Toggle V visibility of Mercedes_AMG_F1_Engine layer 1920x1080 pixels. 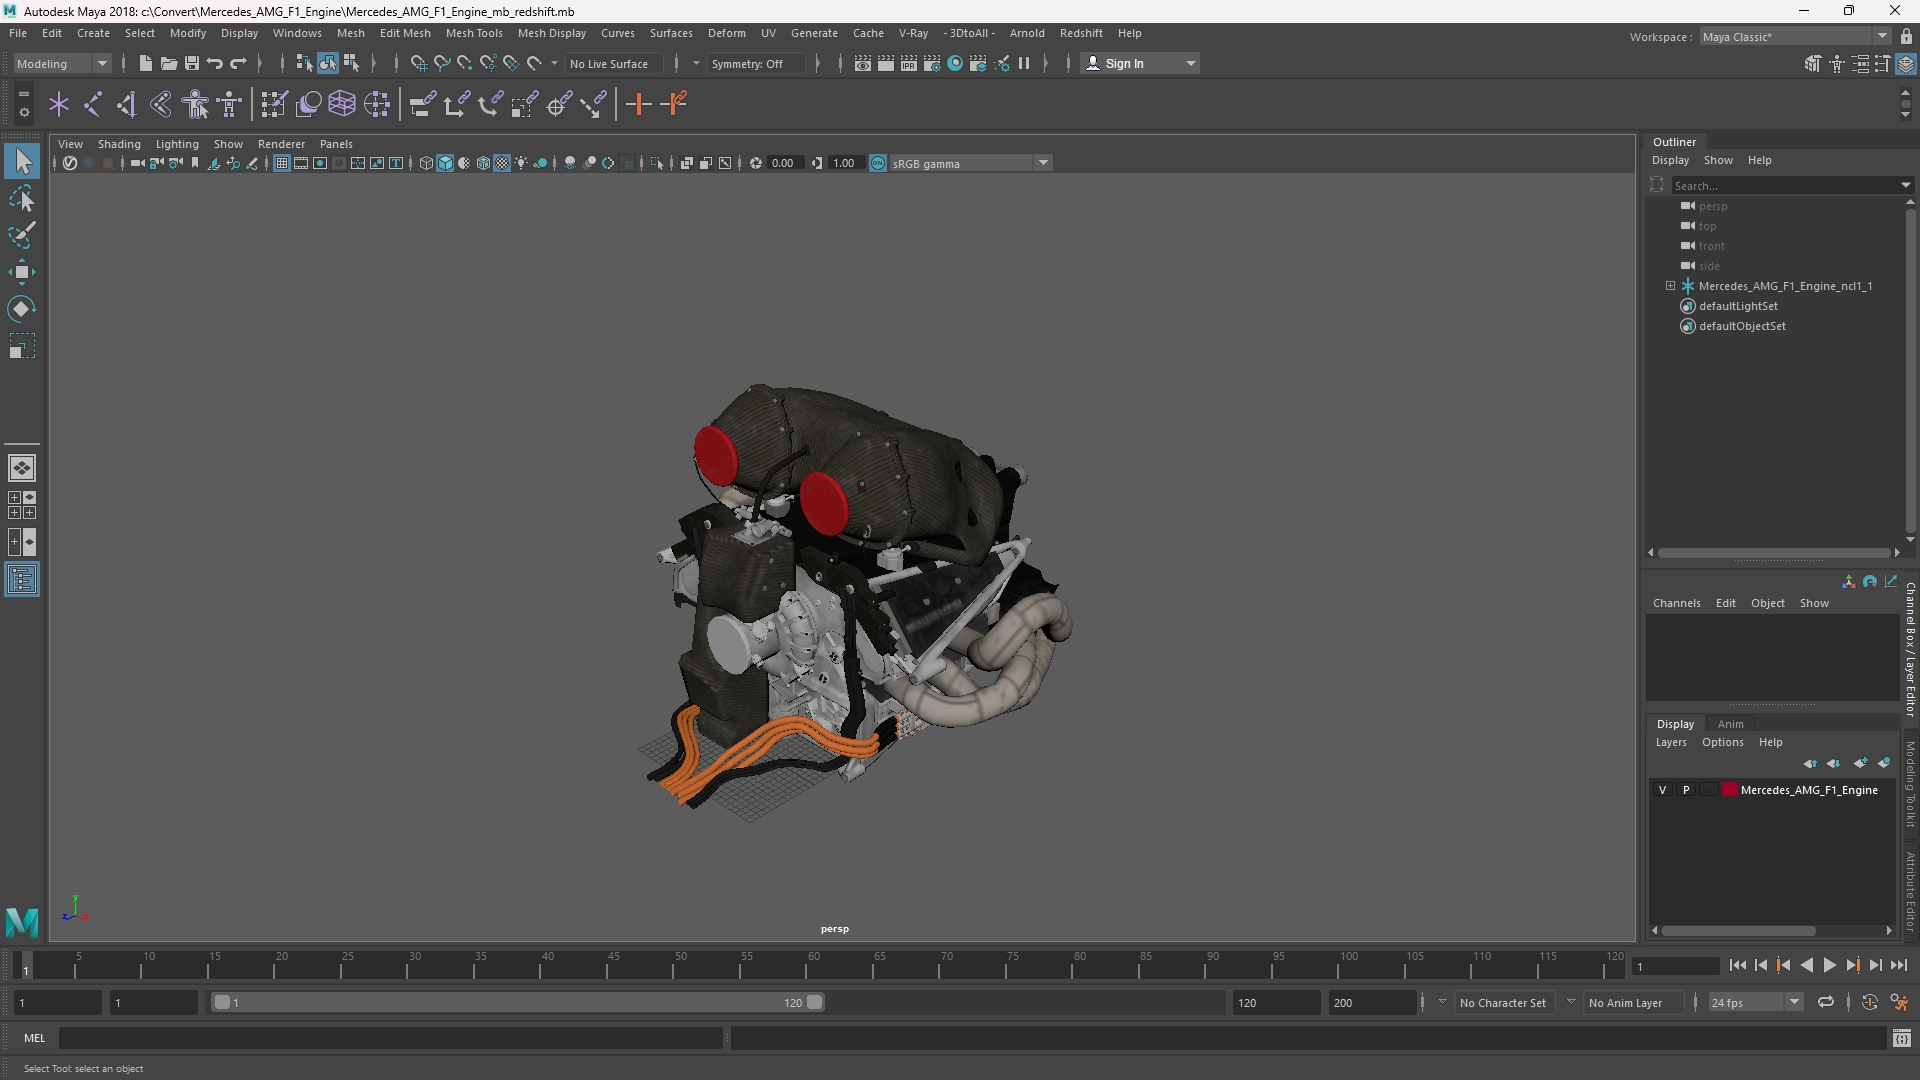pyautogui.click(x=1663, y=790)
